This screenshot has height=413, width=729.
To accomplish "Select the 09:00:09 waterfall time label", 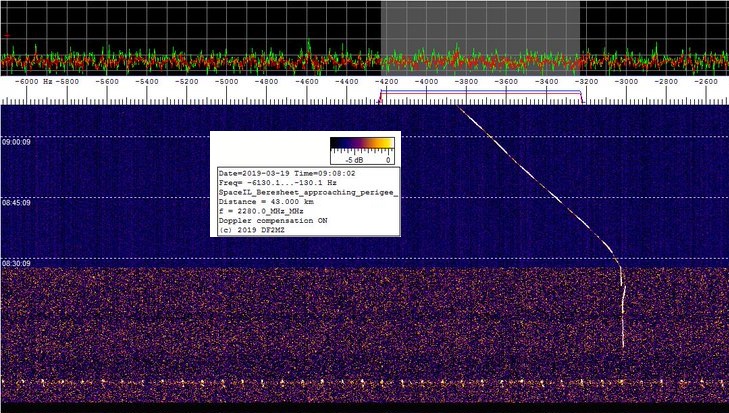I will [x=16, y=142].
